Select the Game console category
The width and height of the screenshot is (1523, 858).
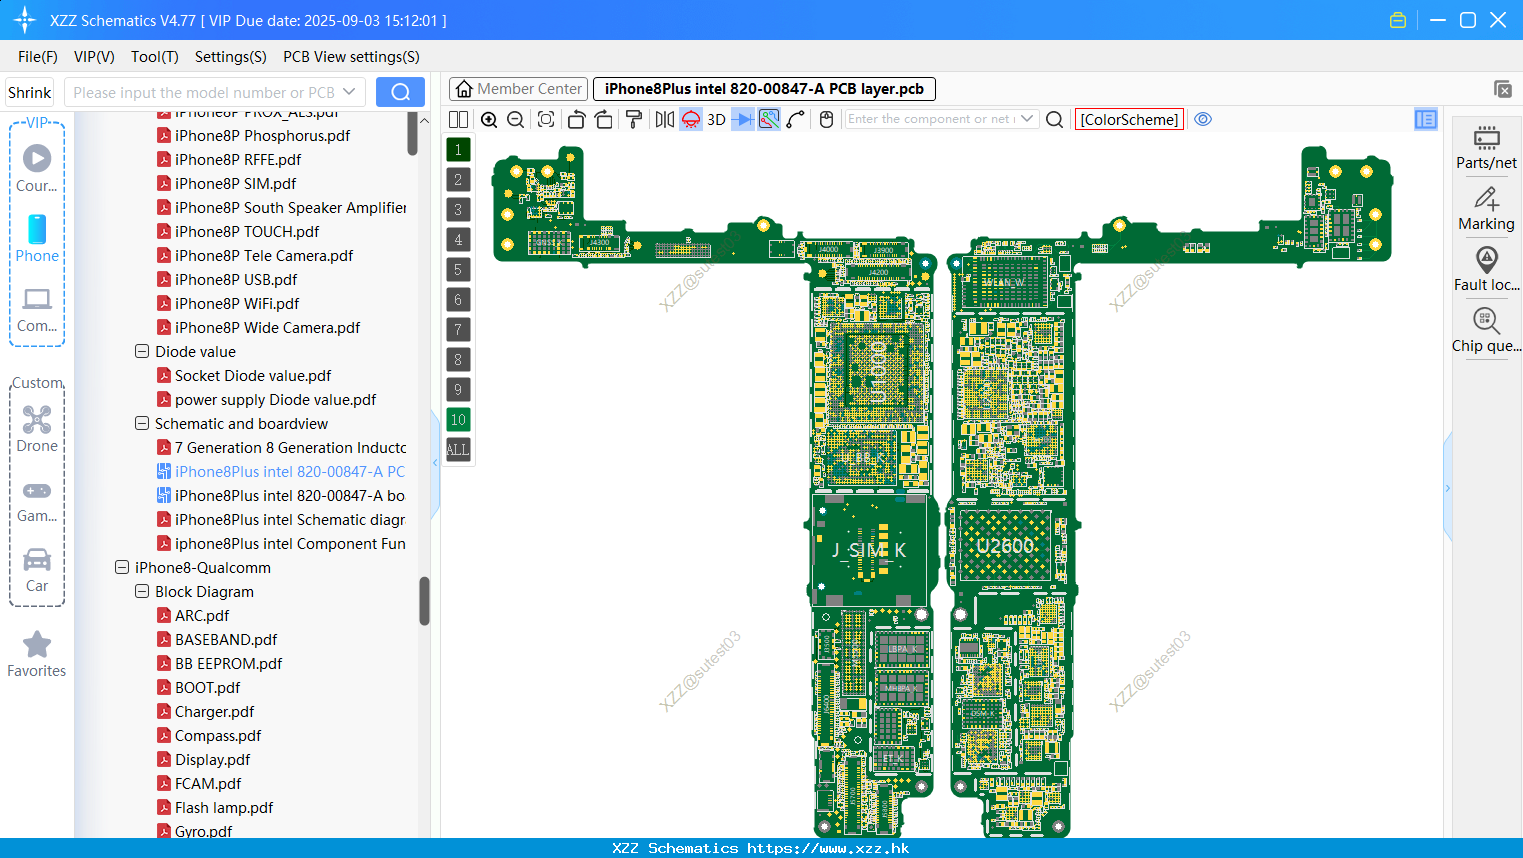(37, 502)
